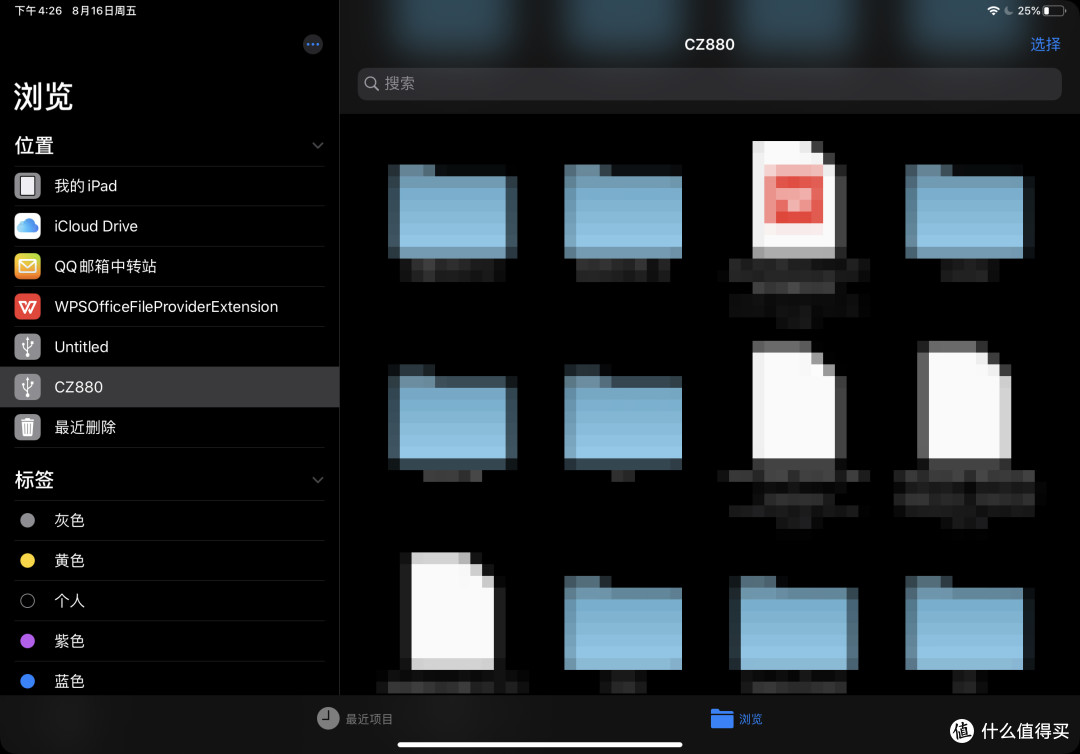The height and width of the screenshot is (754, 1080).
Task: Tap the QQ邮箱中转站 mail icon
Action: [28, 266]
